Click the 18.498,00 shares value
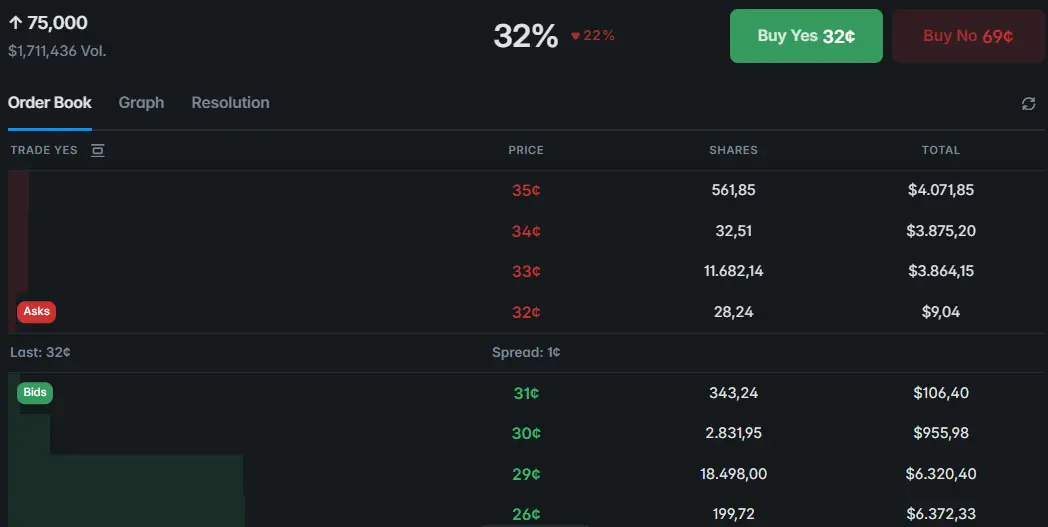This screenshot has height=527, width=1048. 733,474
